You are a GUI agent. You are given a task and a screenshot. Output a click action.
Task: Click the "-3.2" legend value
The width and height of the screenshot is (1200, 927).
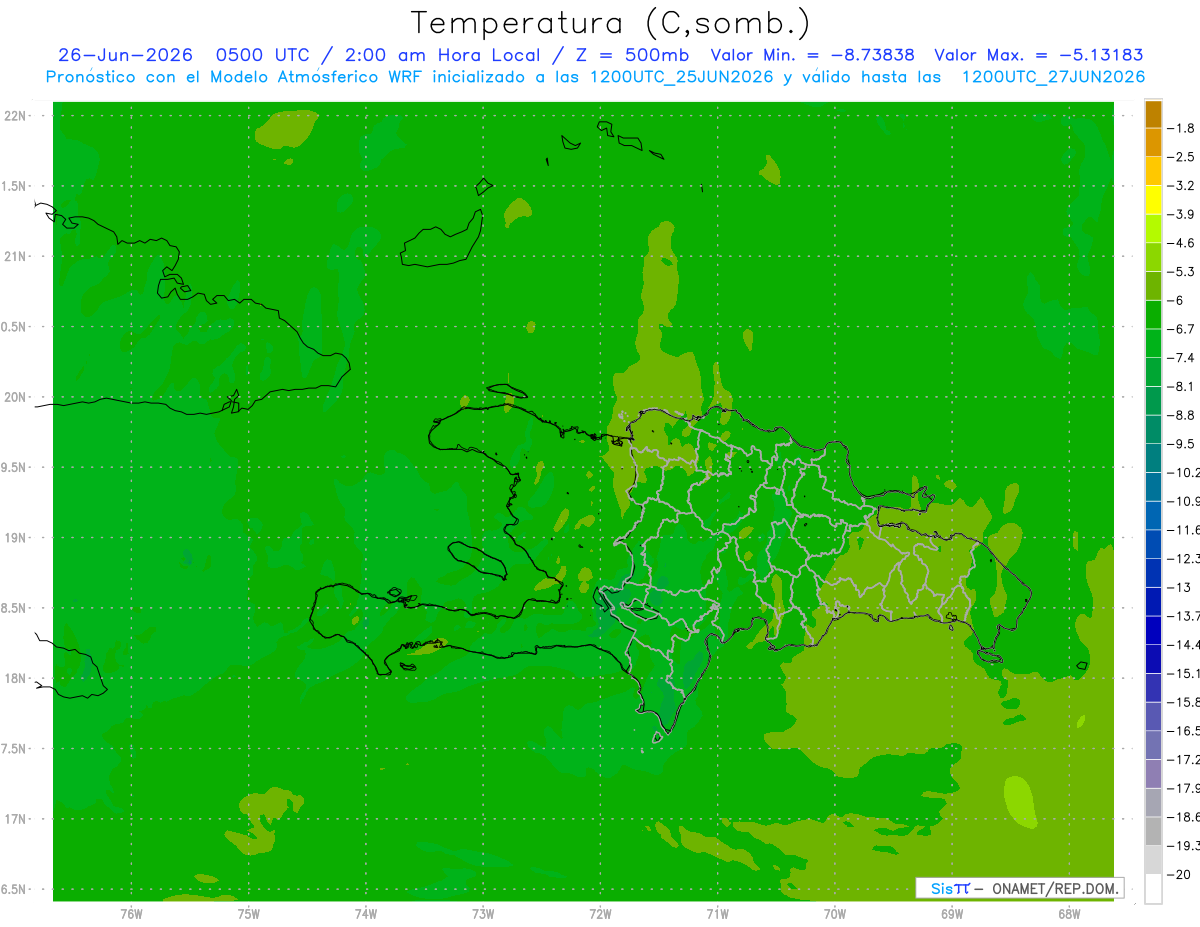(x=1181, y=185)
